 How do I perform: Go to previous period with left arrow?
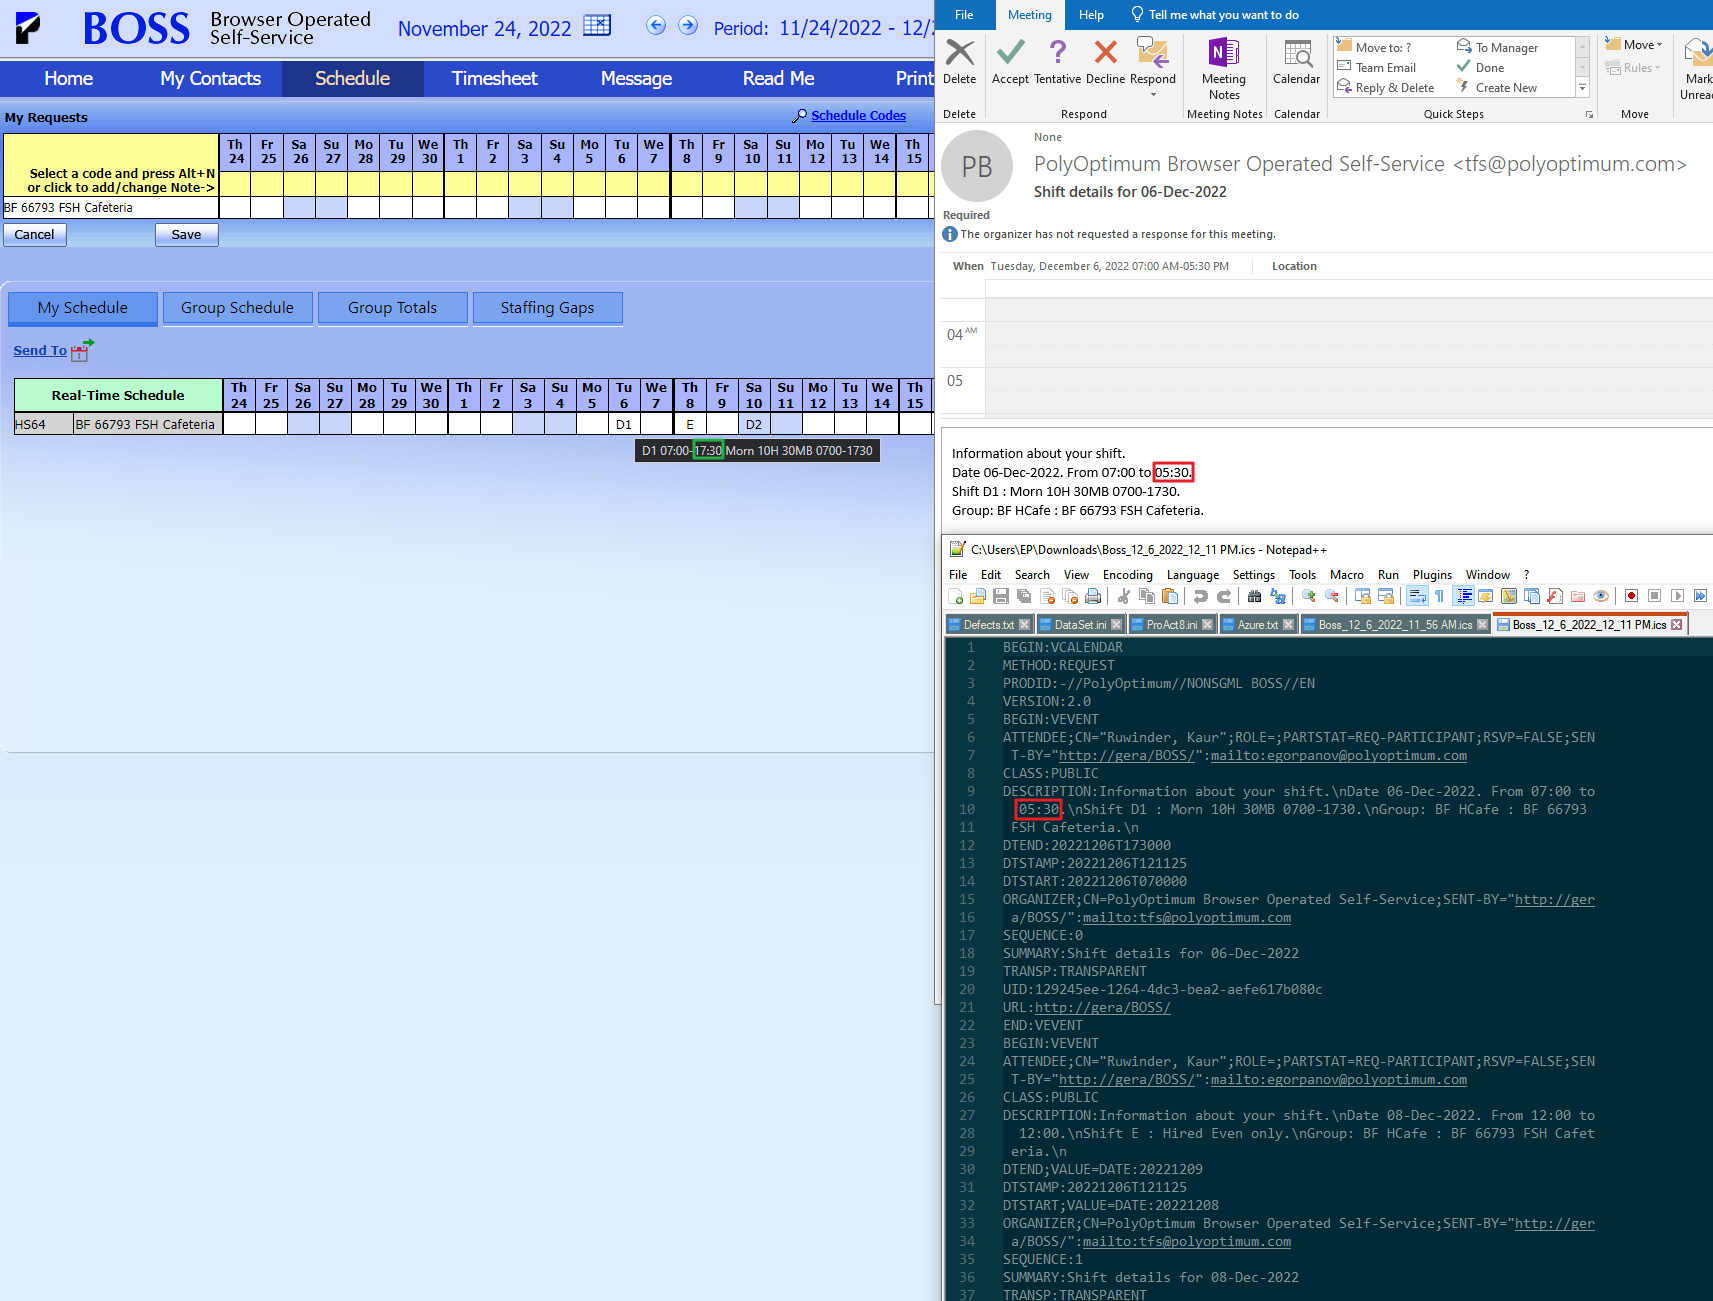(656, 26)
